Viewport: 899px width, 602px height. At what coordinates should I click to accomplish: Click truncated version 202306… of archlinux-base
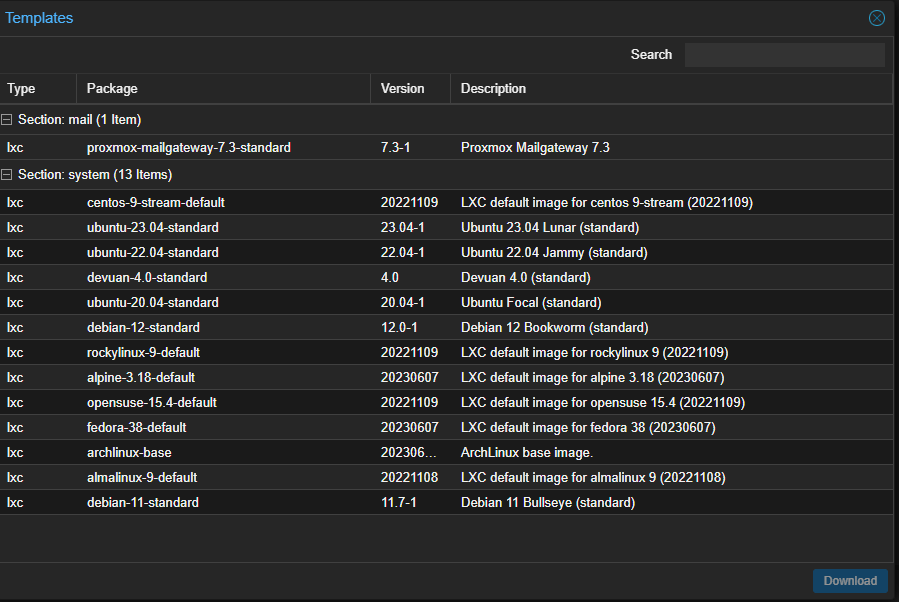pyautogui.click(x=409, y=452)
